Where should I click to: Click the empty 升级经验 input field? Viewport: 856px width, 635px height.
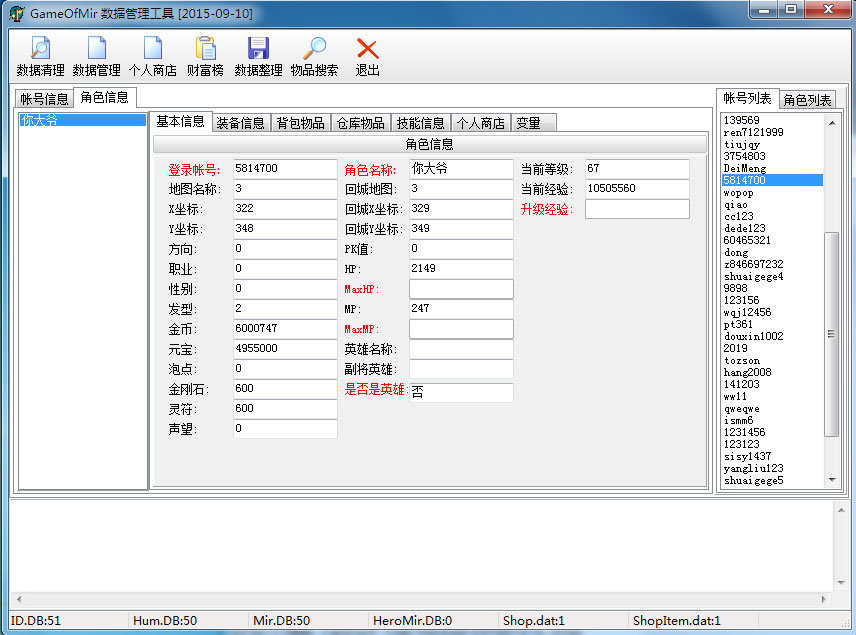pos(637,209)
